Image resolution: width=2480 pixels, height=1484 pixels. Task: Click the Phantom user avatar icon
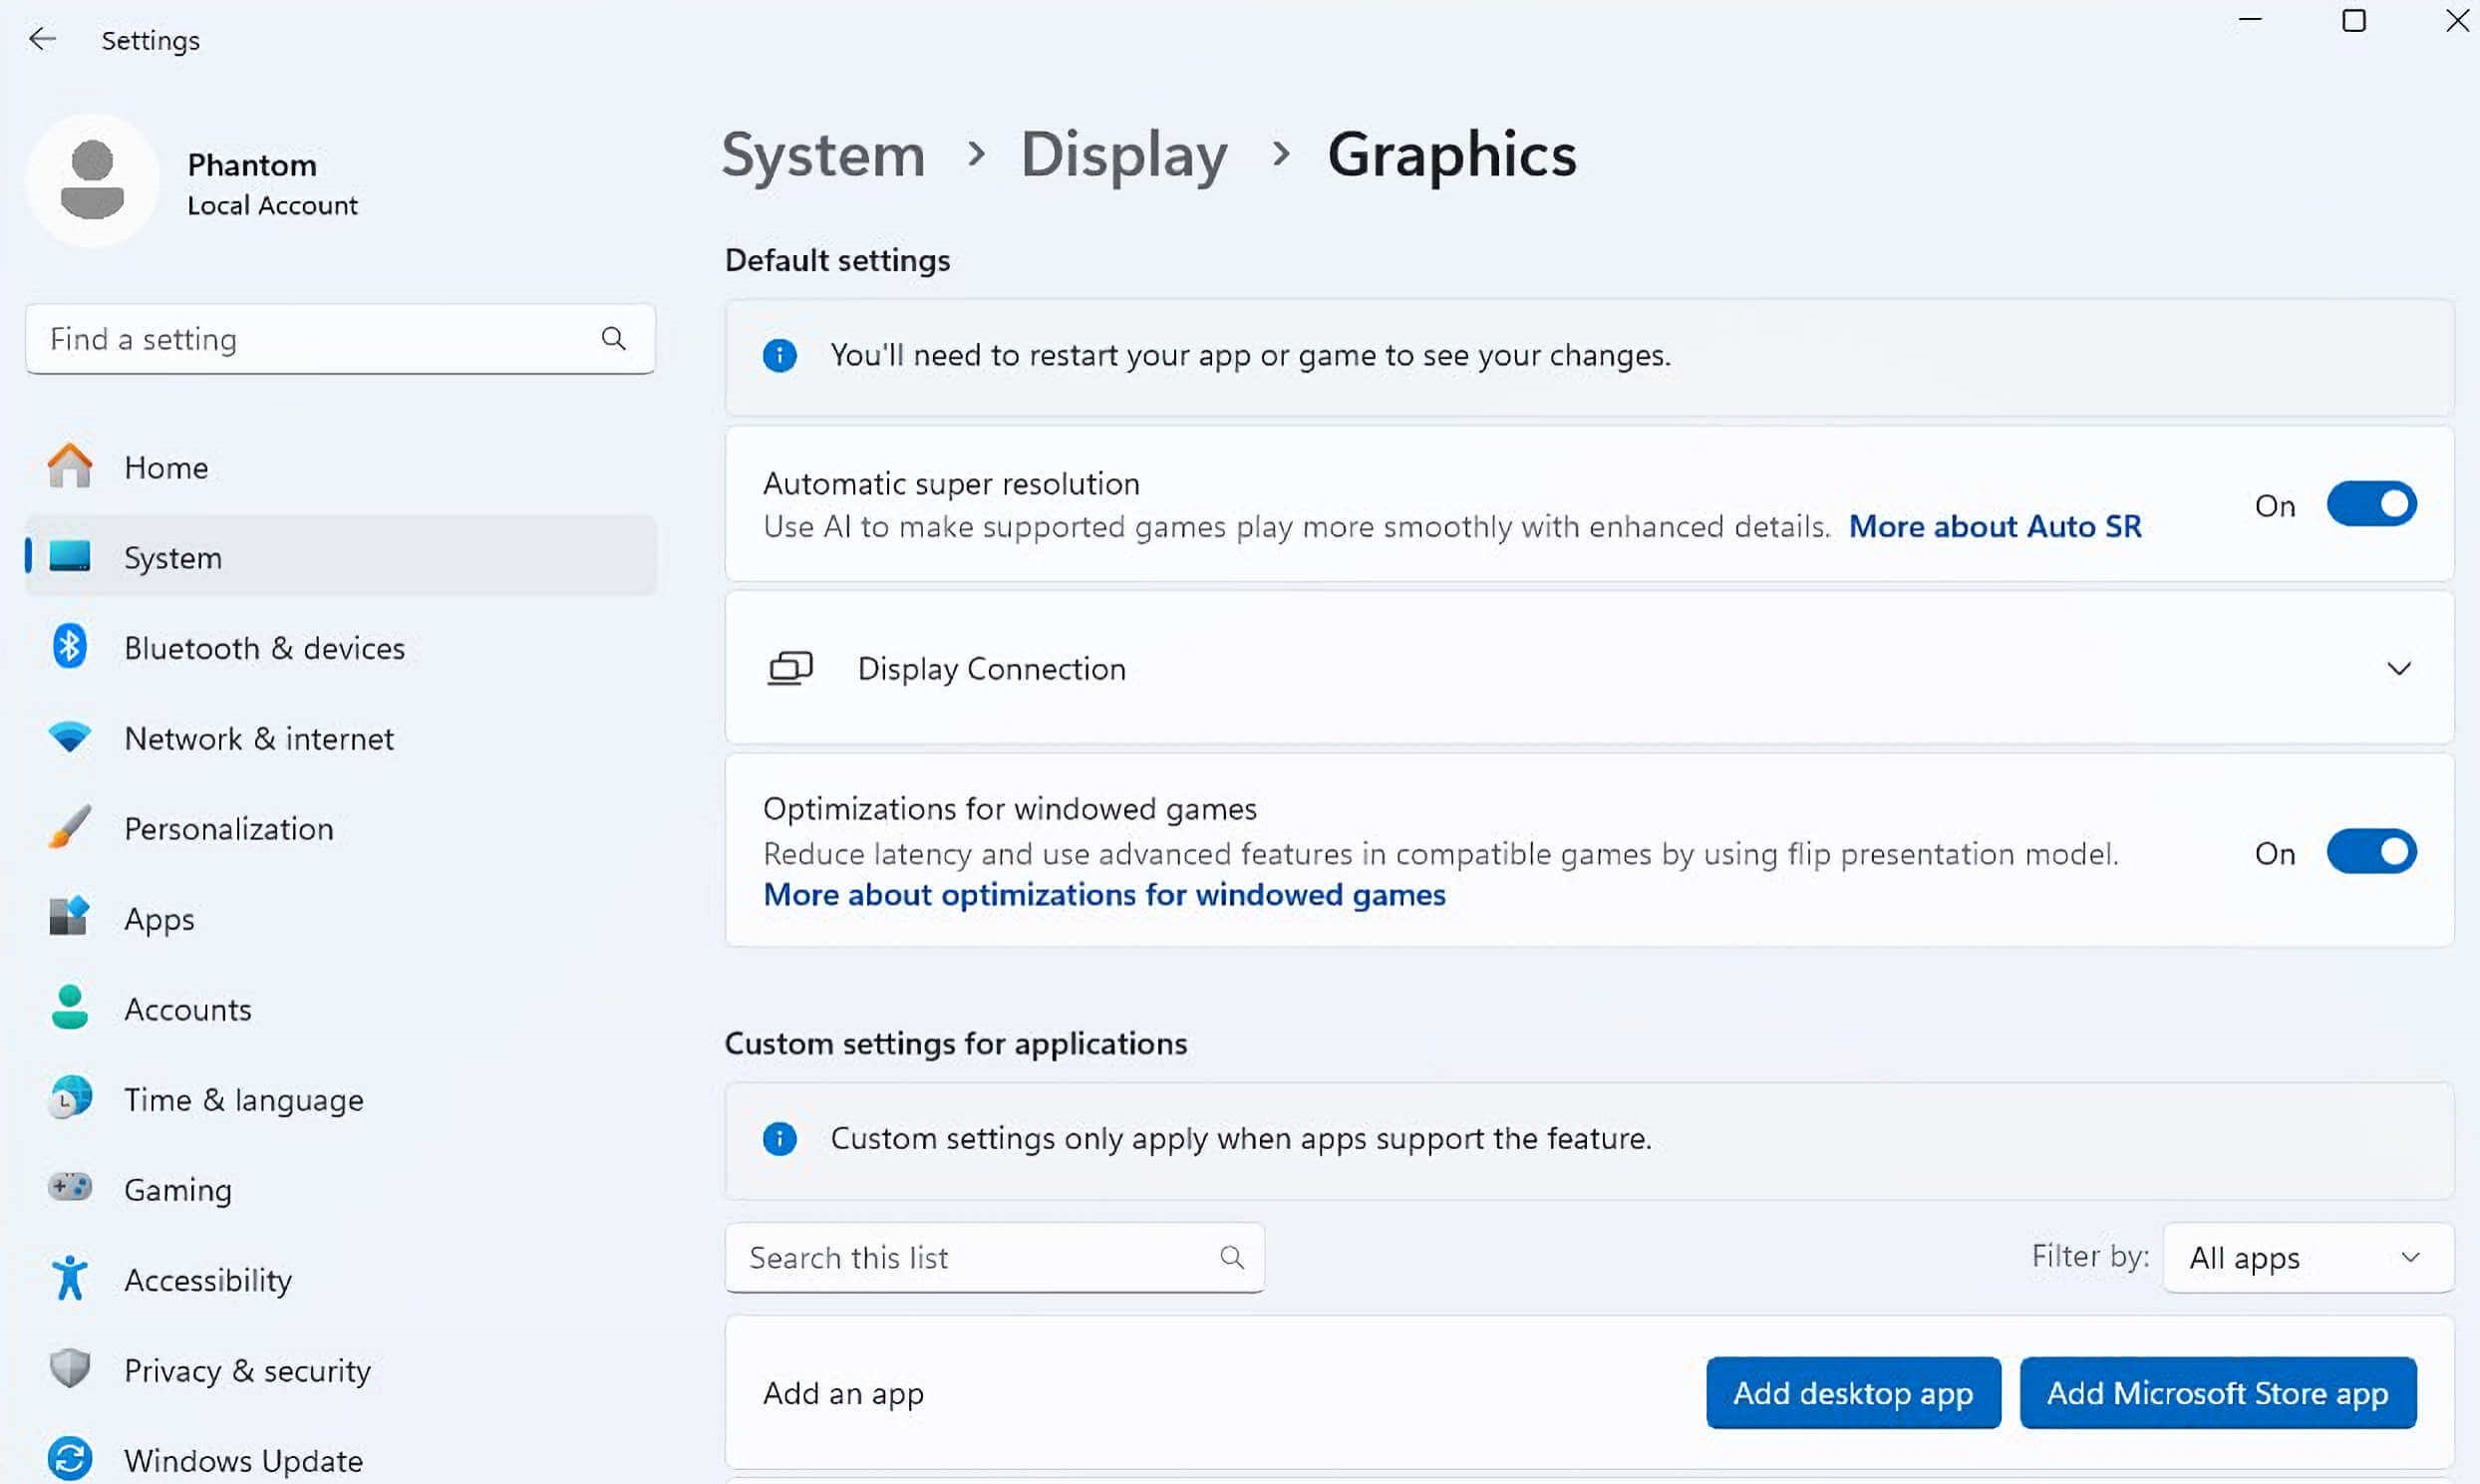[x=92, y=180]
